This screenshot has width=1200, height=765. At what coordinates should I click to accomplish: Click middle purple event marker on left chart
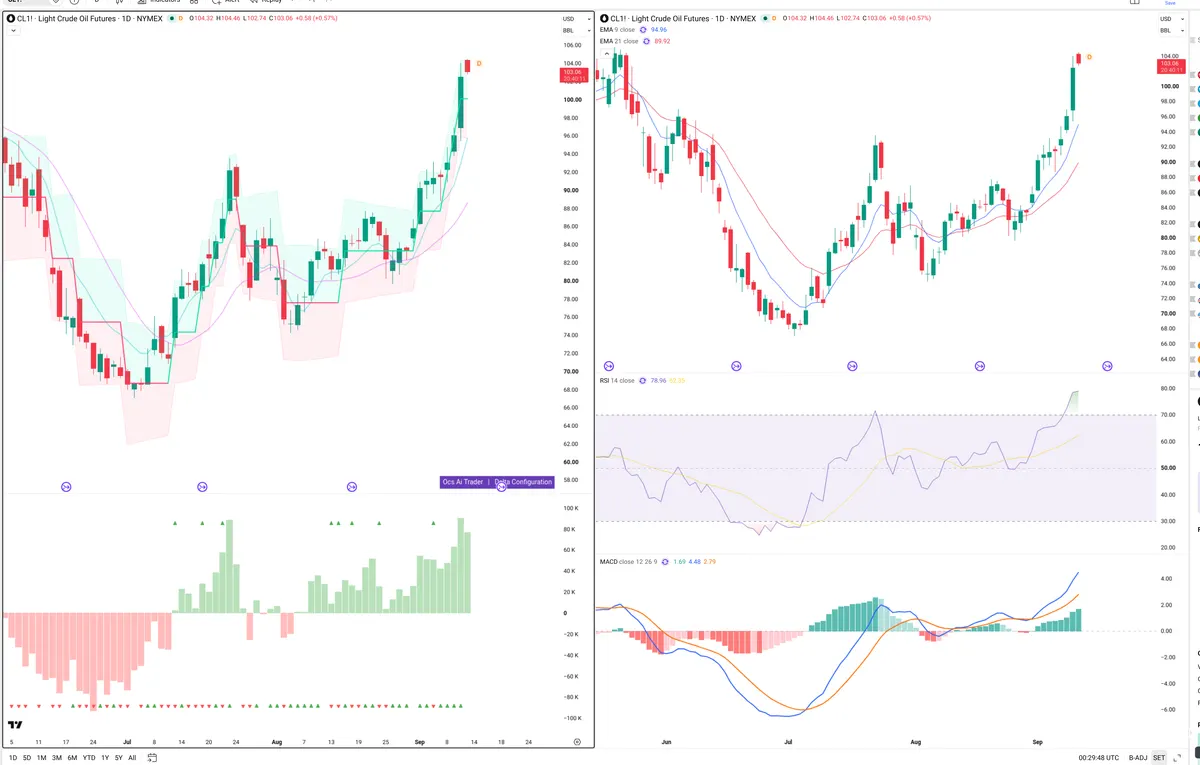(x=202, y=487)
